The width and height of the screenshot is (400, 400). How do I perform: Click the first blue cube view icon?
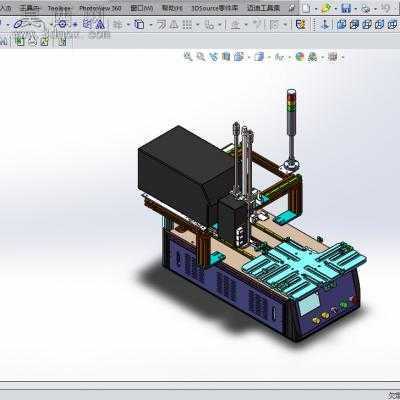[341, 24]
